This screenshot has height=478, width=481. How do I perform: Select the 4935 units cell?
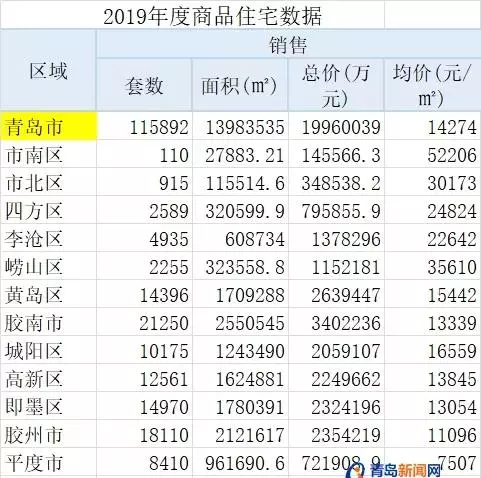coord(144,238)
